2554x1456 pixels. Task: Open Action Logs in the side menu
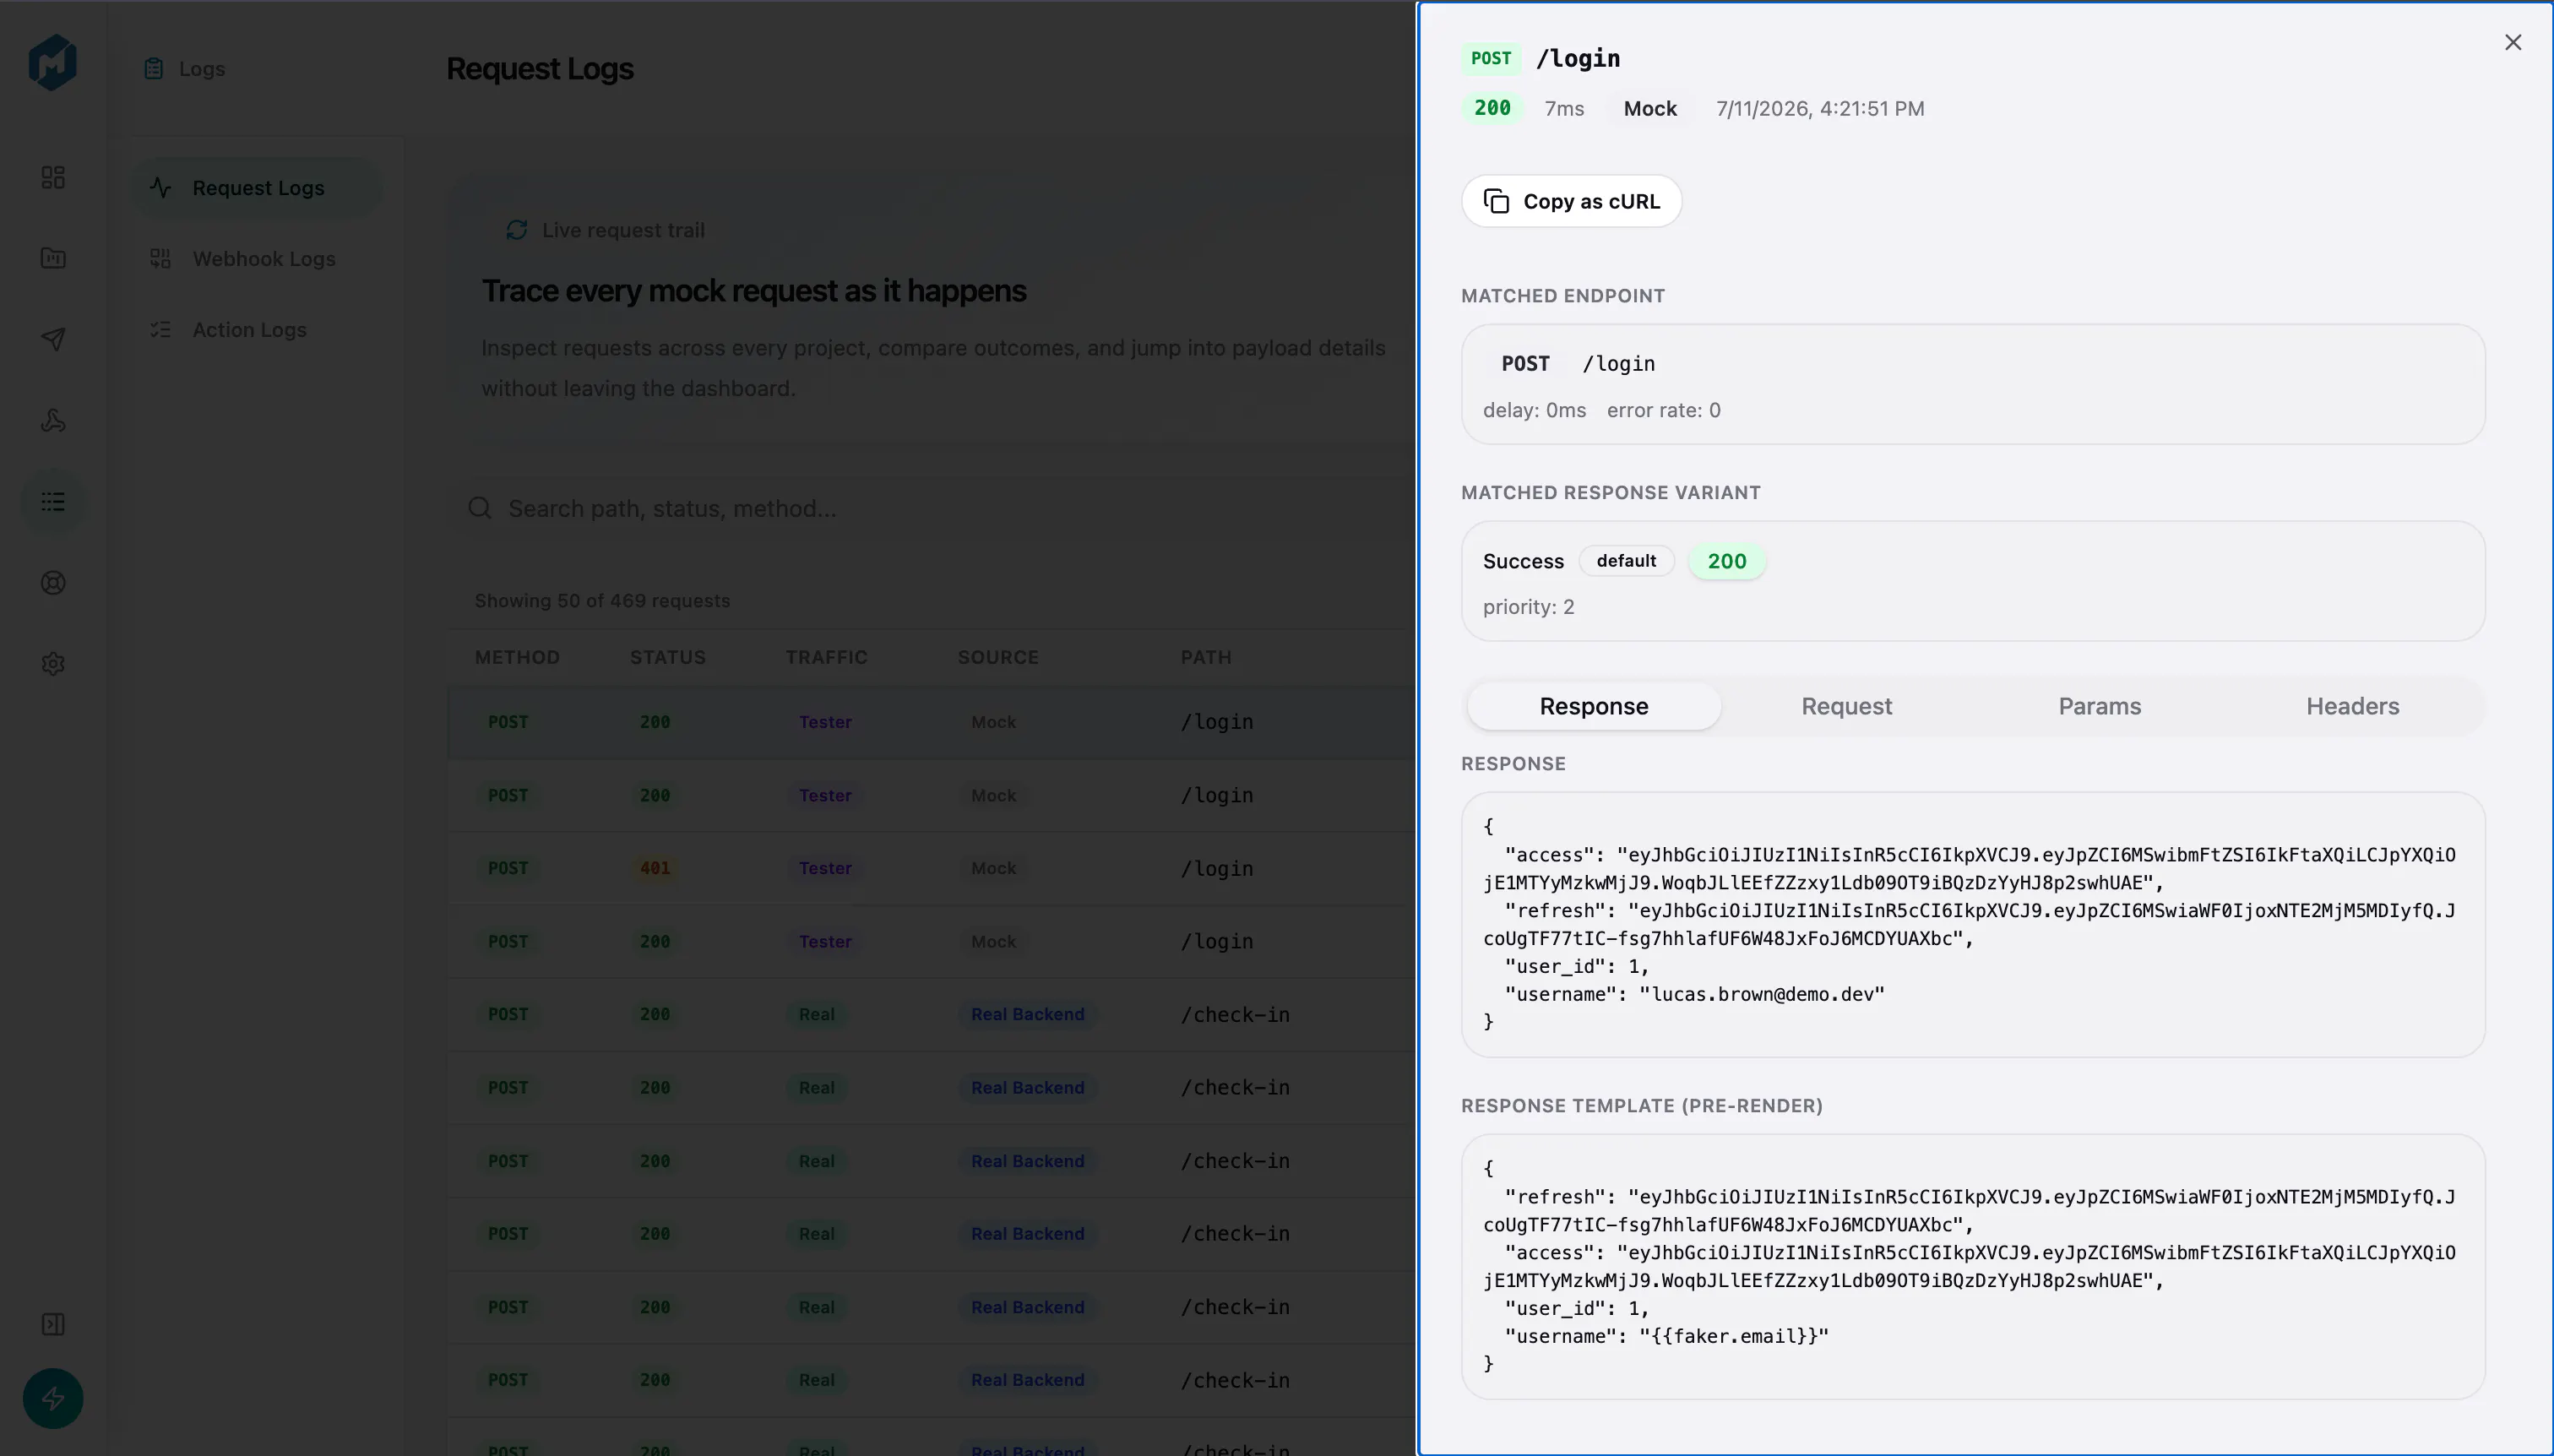(x=257, y=329)
